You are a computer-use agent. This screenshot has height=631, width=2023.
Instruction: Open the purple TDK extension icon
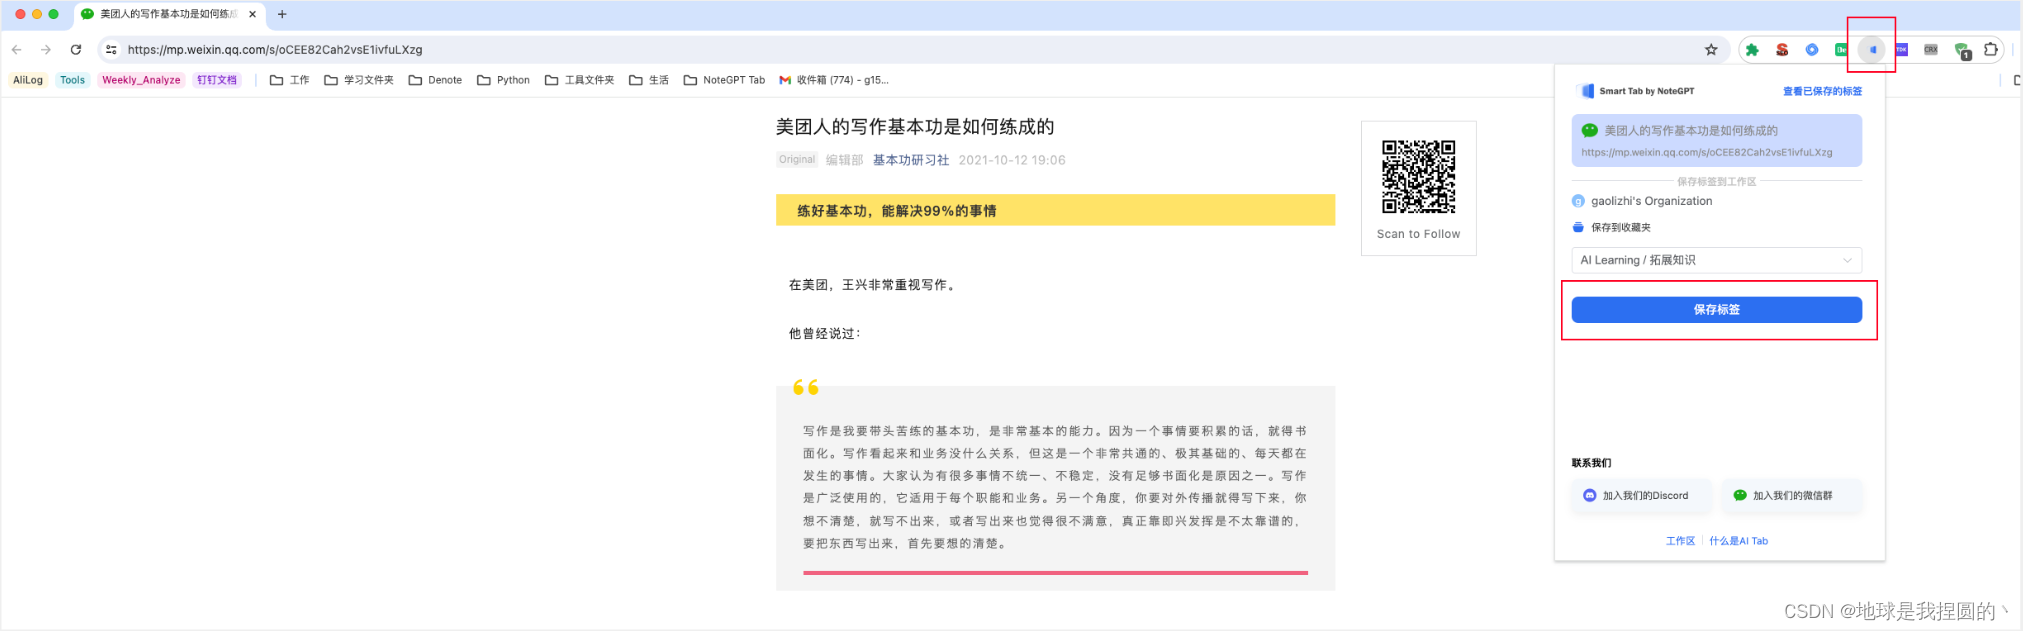point(1901,49)
